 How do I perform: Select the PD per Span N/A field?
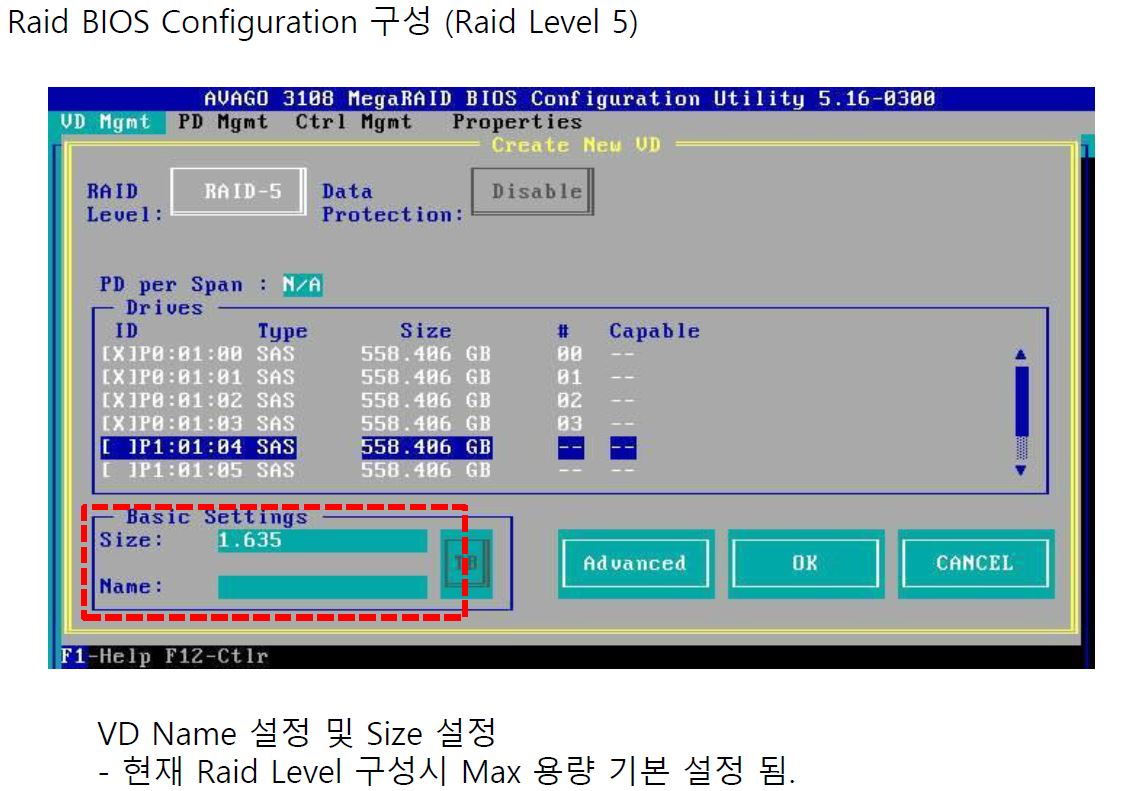303,285
